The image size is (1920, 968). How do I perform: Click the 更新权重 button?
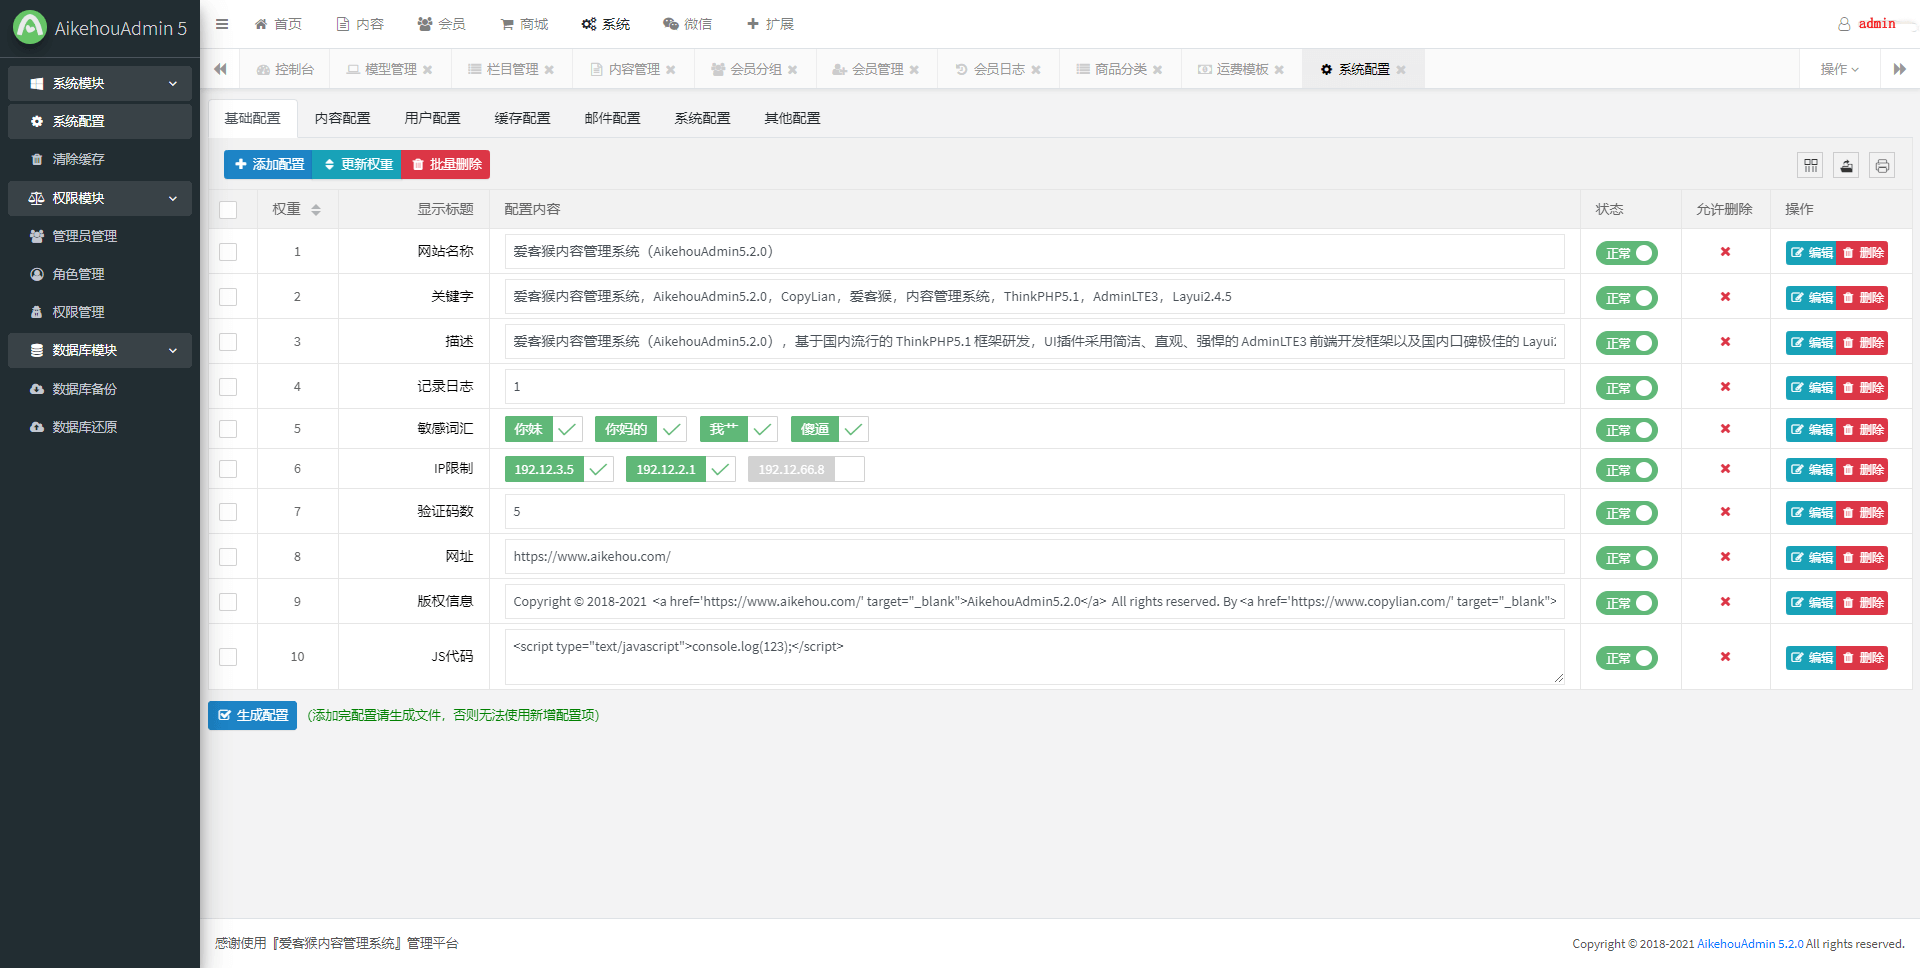coord(357,164)
